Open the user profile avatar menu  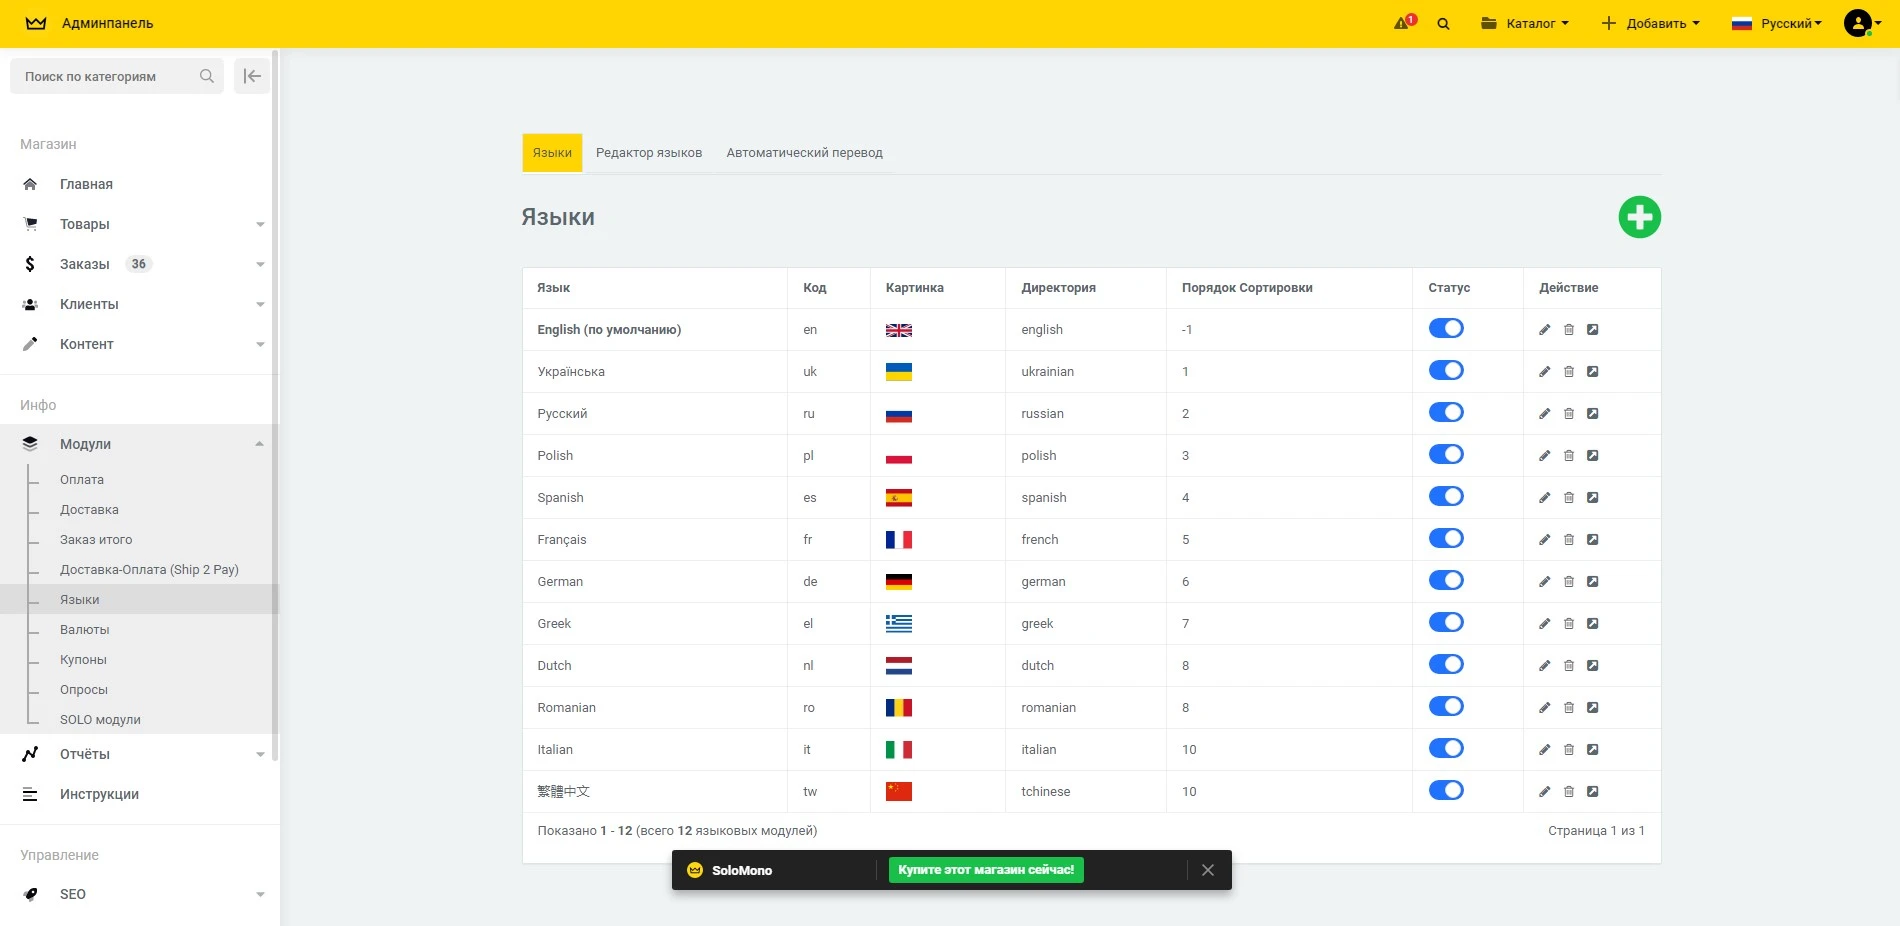1860,23
